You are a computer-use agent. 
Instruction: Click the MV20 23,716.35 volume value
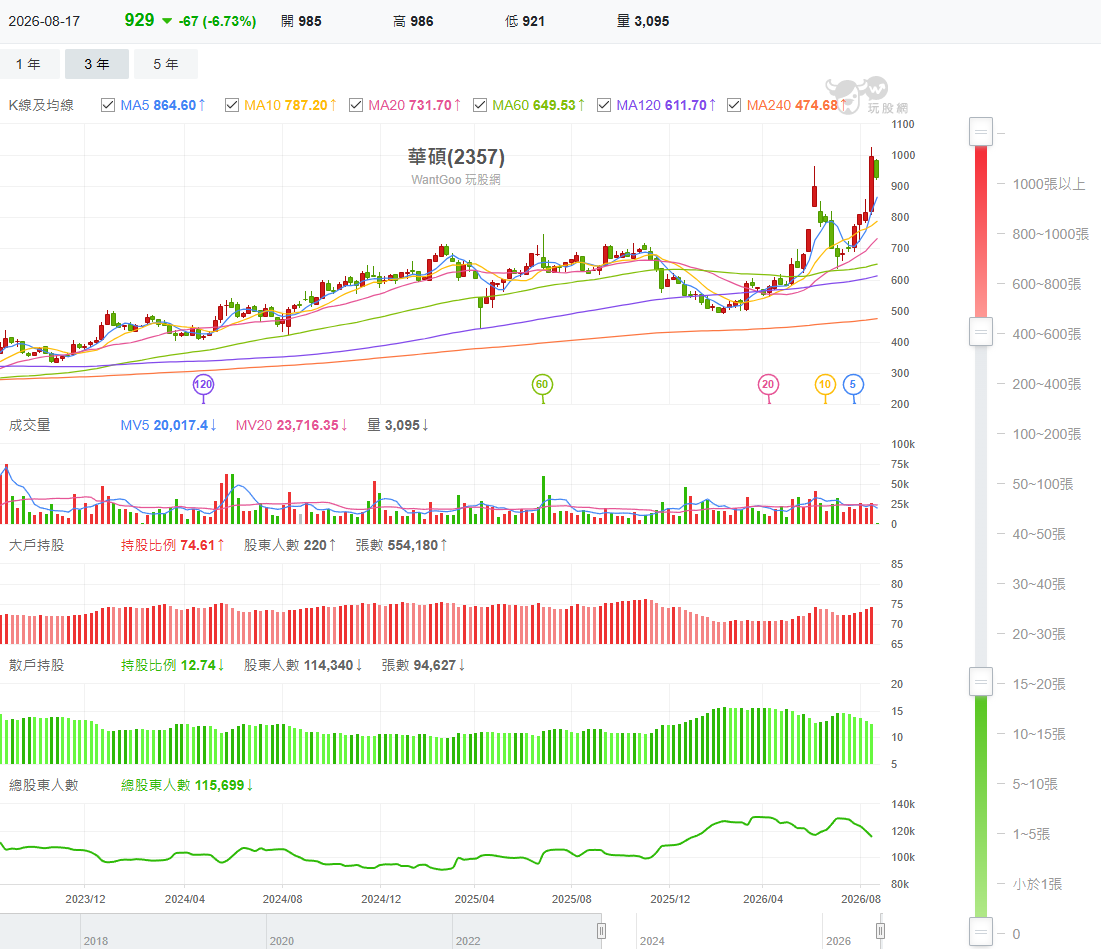click(x=291, y=425)
